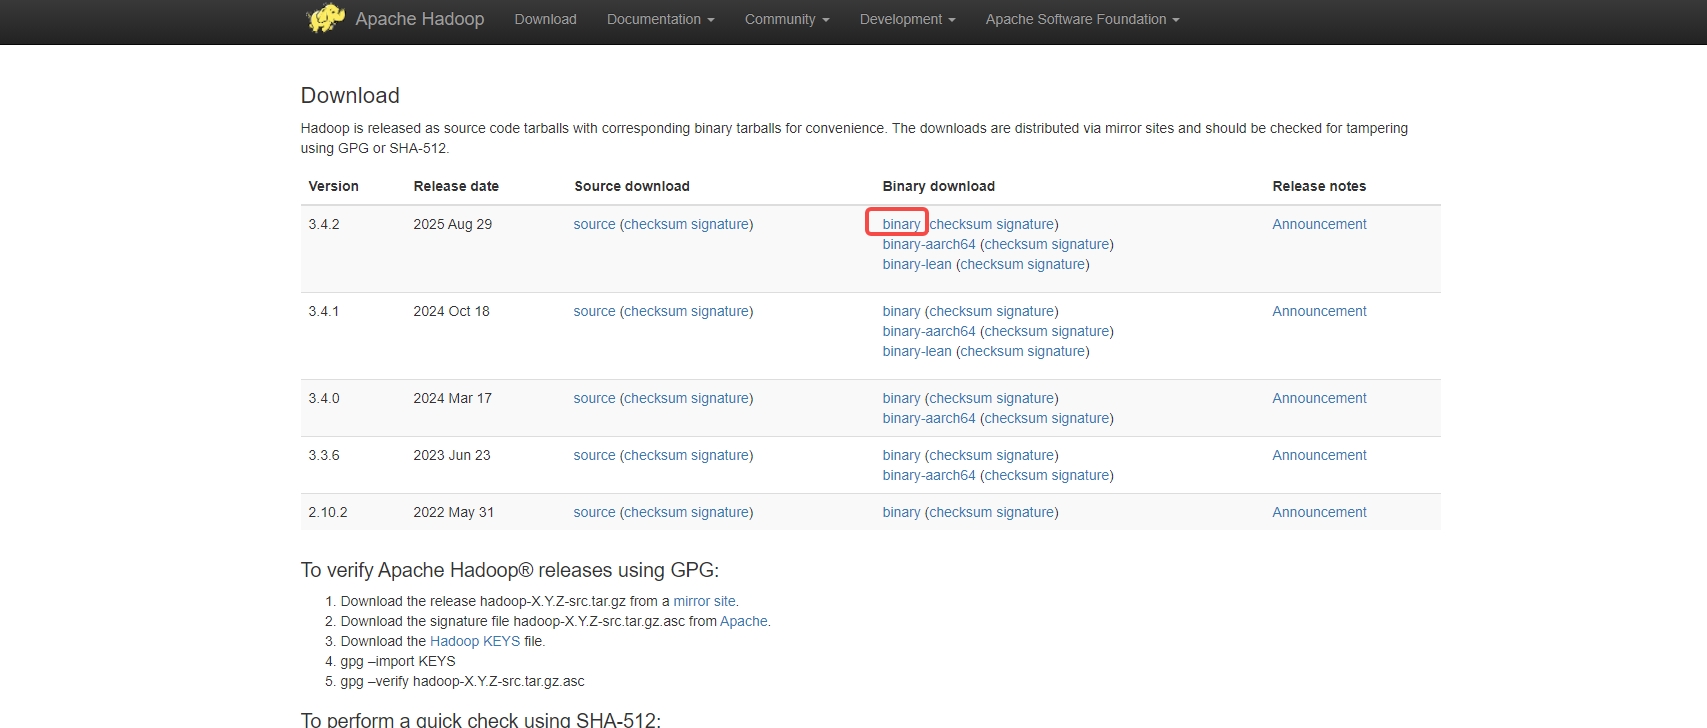
Task: Click the '2025 Aug 29' release date
Action: [453, 224]
